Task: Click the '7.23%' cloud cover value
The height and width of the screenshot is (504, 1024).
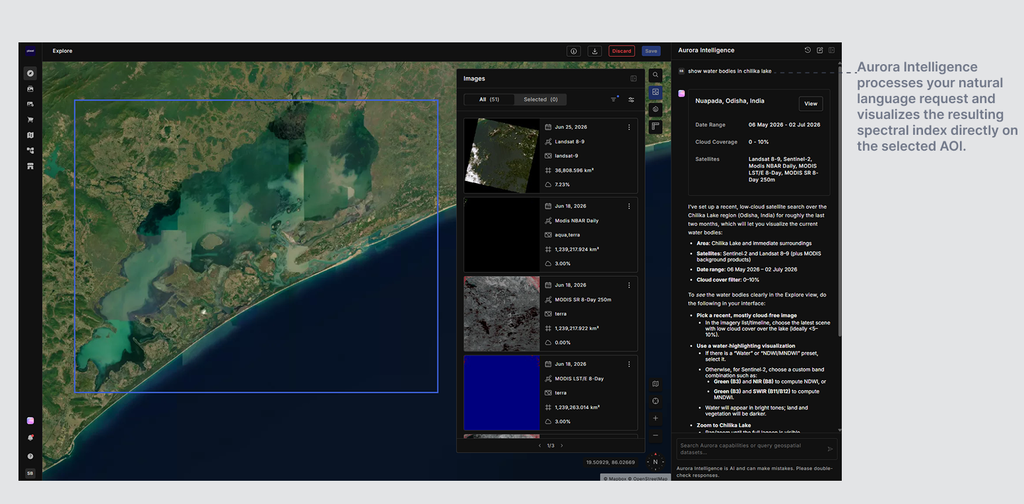Action: tap(562, 185)
